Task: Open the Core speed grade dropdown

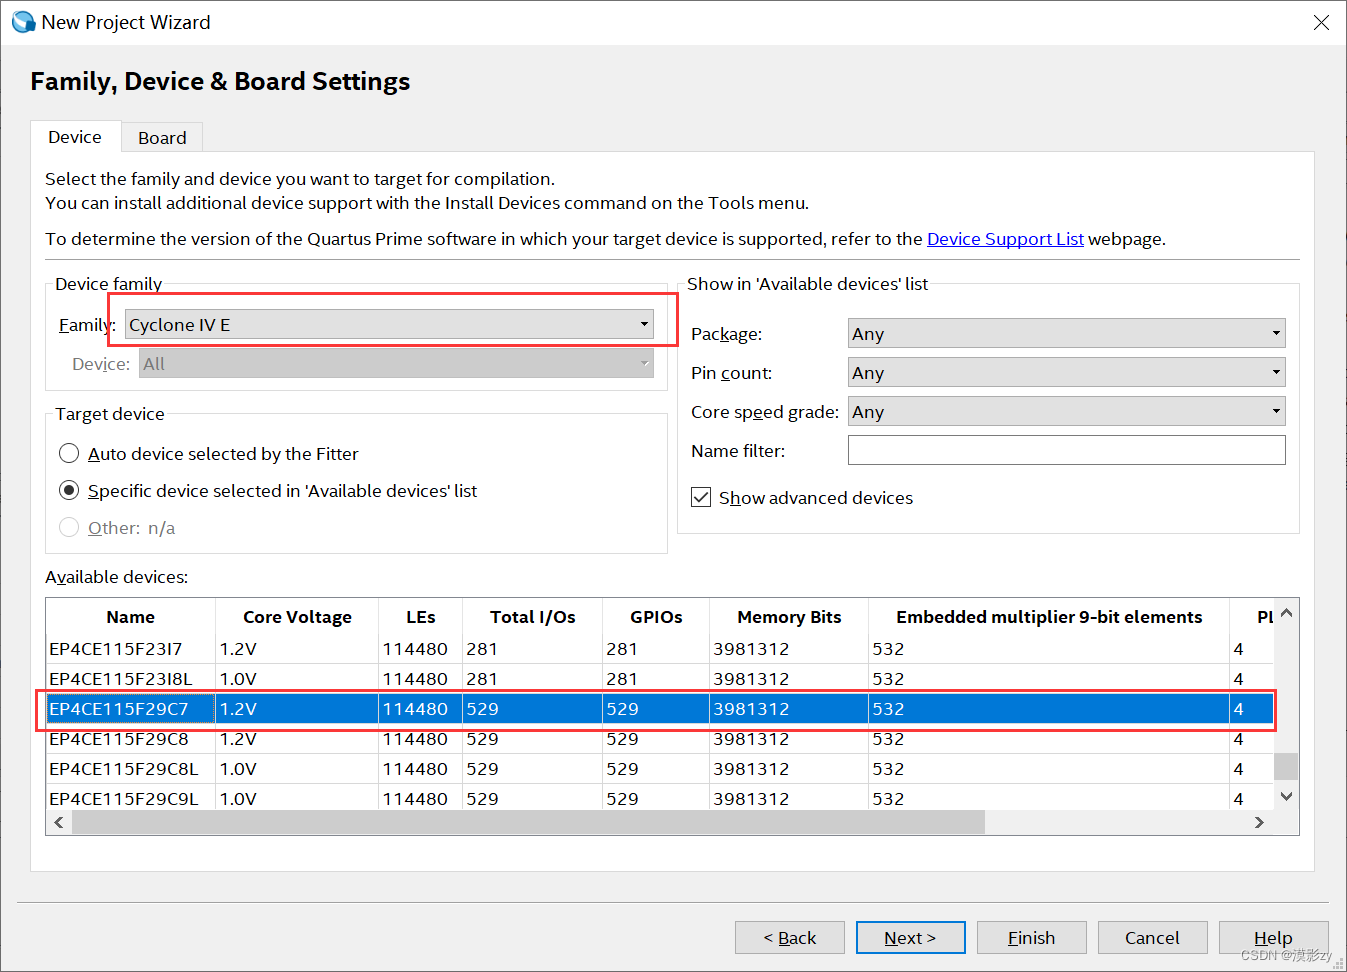Action: pyautogui.click(x=1066, y=412)
